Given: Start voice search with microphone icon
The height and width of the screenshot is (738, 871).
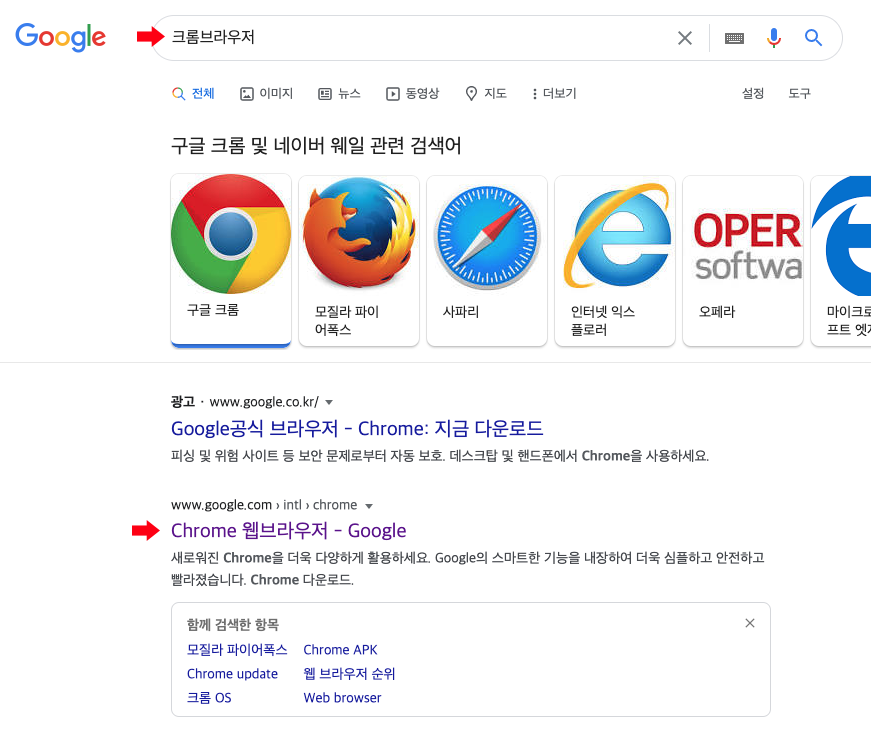Looking at the screenshot, I should pos(774,38).
